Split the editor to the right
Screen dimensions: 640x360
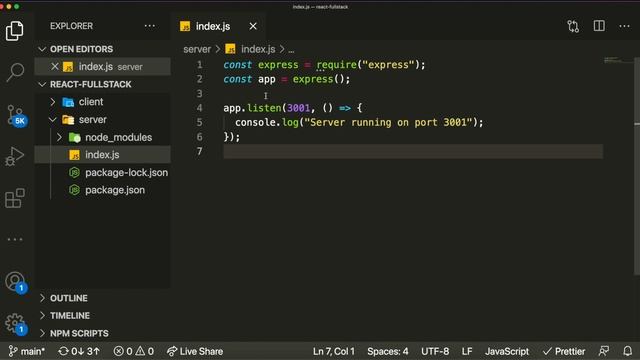[x=599, y=26]
